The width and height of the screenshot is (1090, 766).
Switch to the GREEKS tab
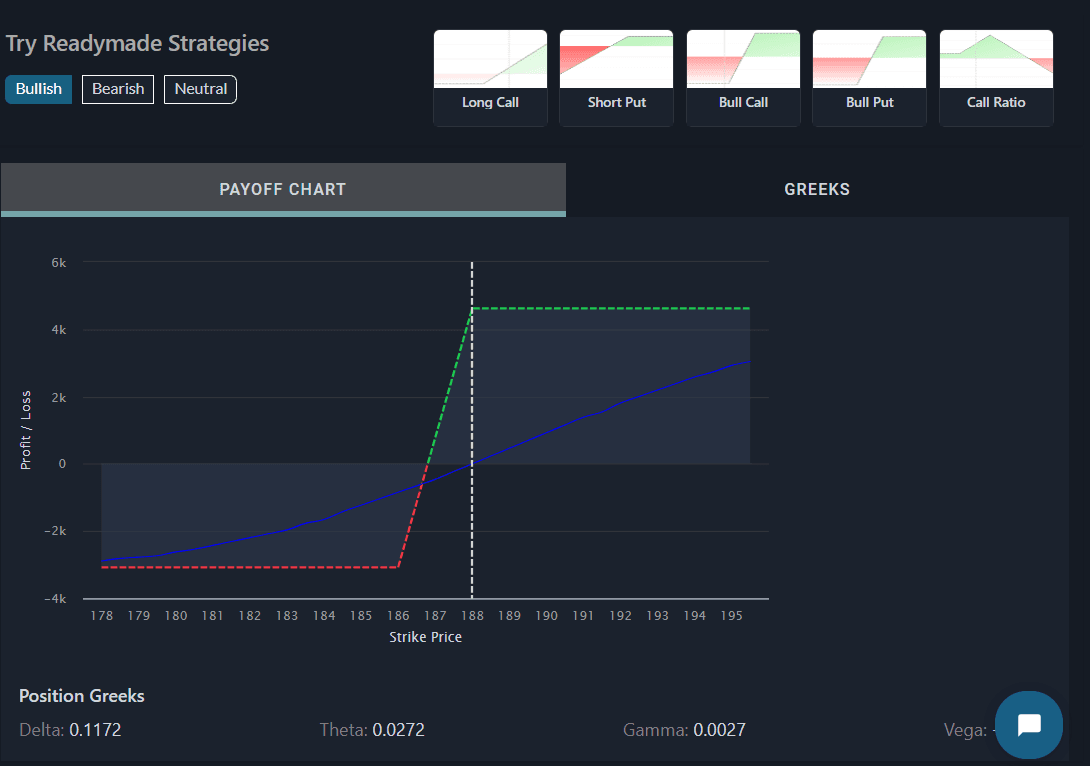tap(817, 189)
